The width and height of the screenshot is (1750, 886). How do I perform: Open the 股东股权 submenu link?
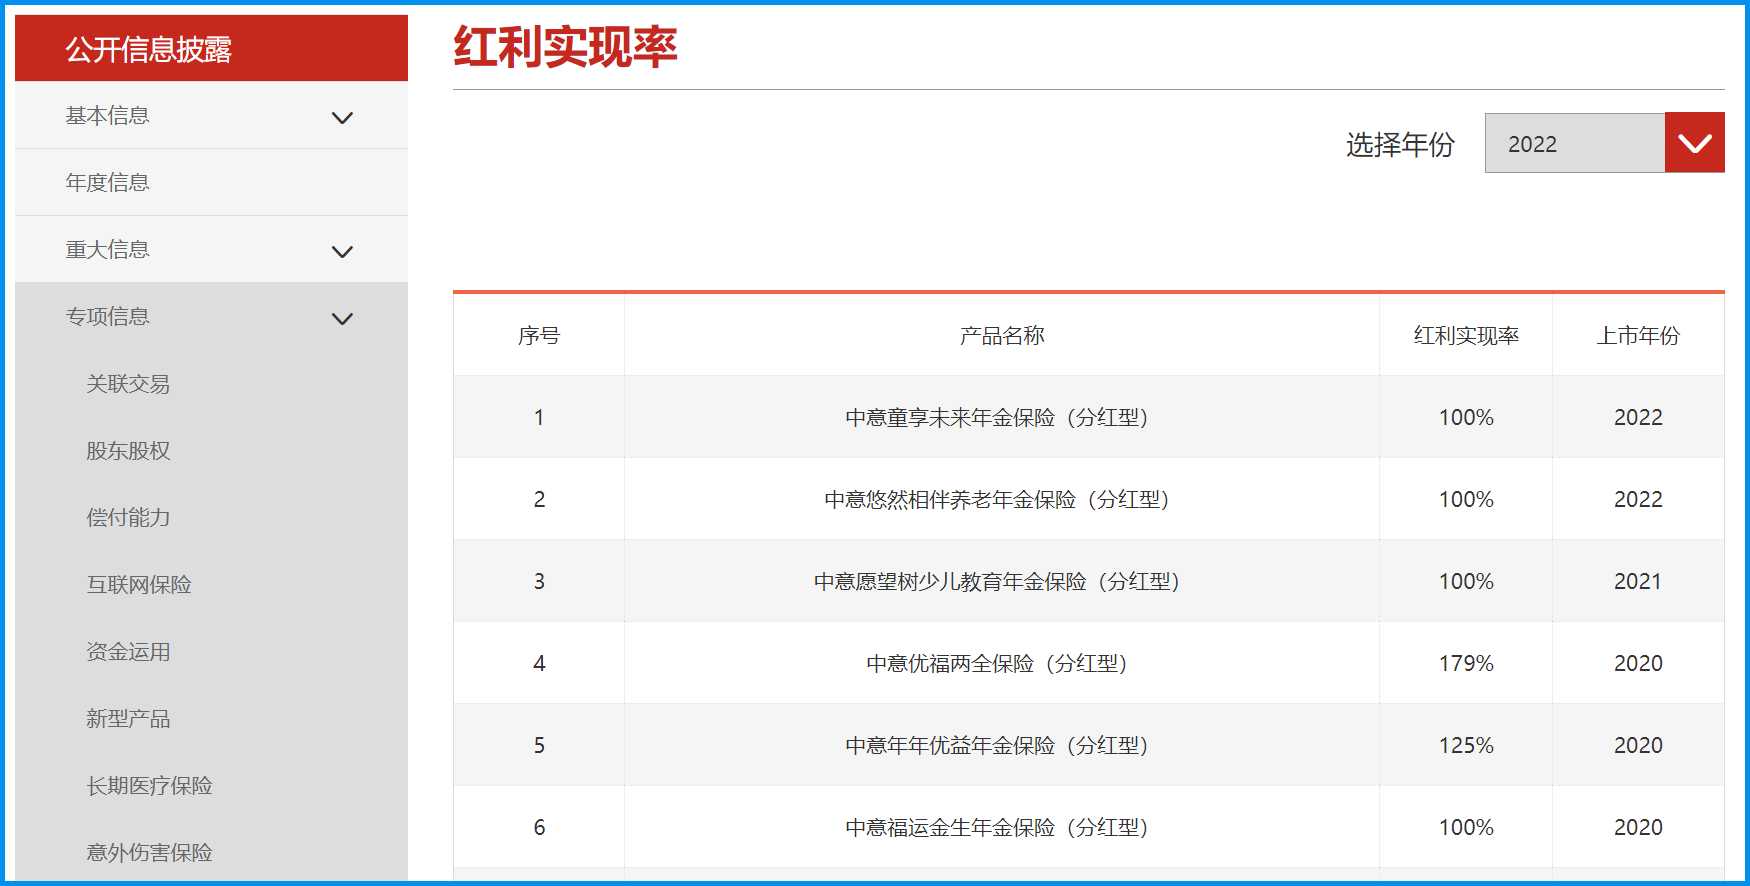click(128, 451)
